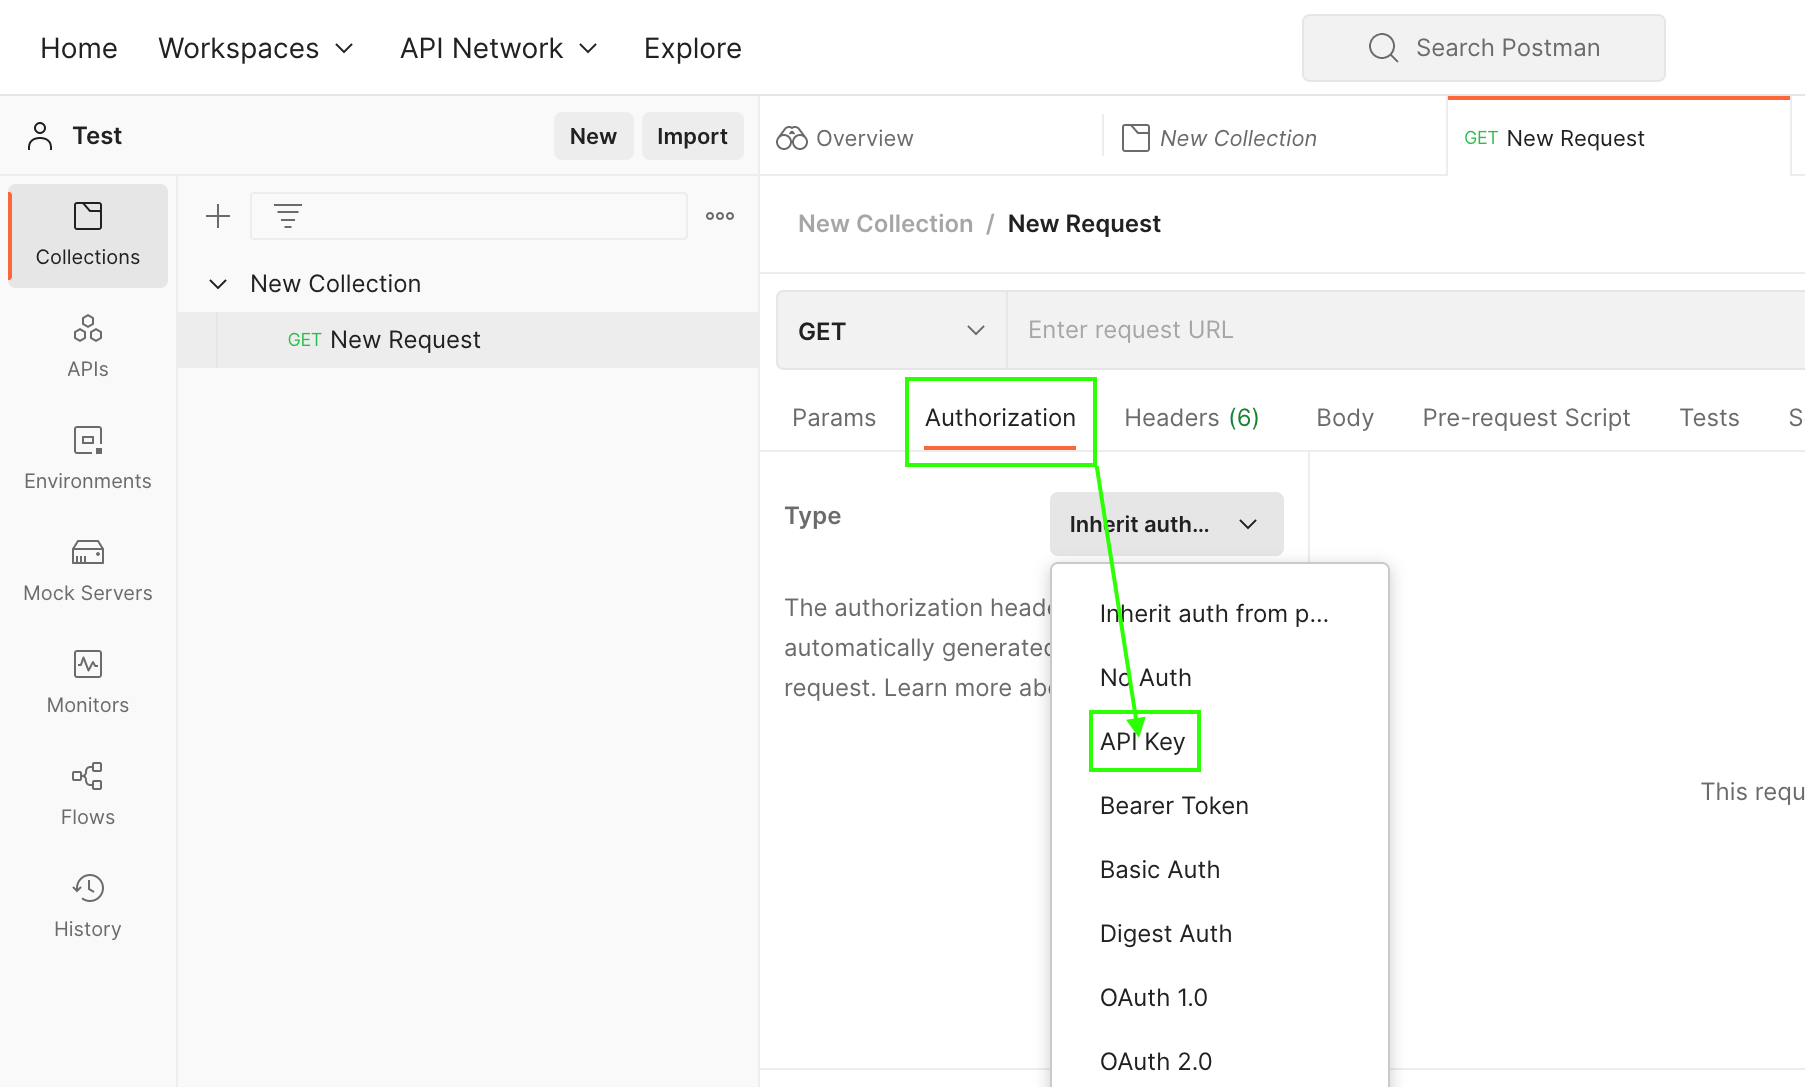
Task: Collapse the New Collection tree folder
Action: pos(218,284)
